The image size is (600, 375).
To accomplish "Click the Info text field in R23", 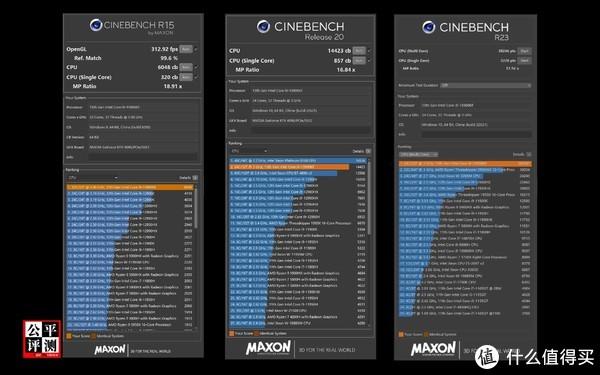I will 476,134.
